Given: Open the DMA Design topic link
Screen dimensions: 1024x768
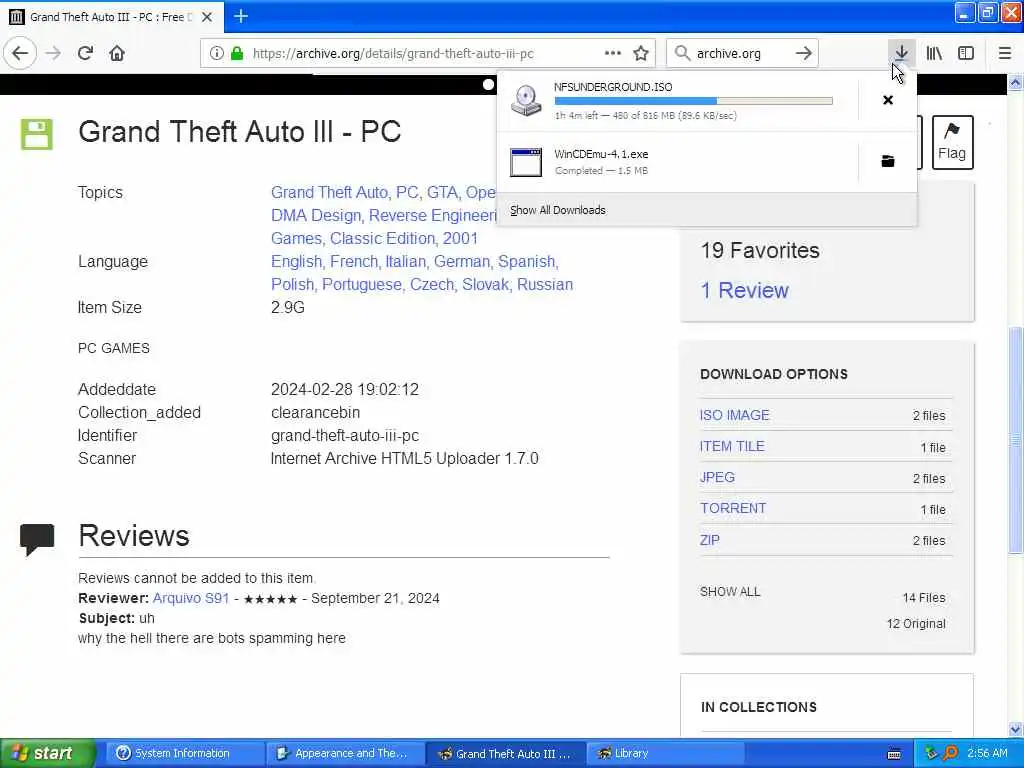Looking at the screenshot, I should click(316, 216).
